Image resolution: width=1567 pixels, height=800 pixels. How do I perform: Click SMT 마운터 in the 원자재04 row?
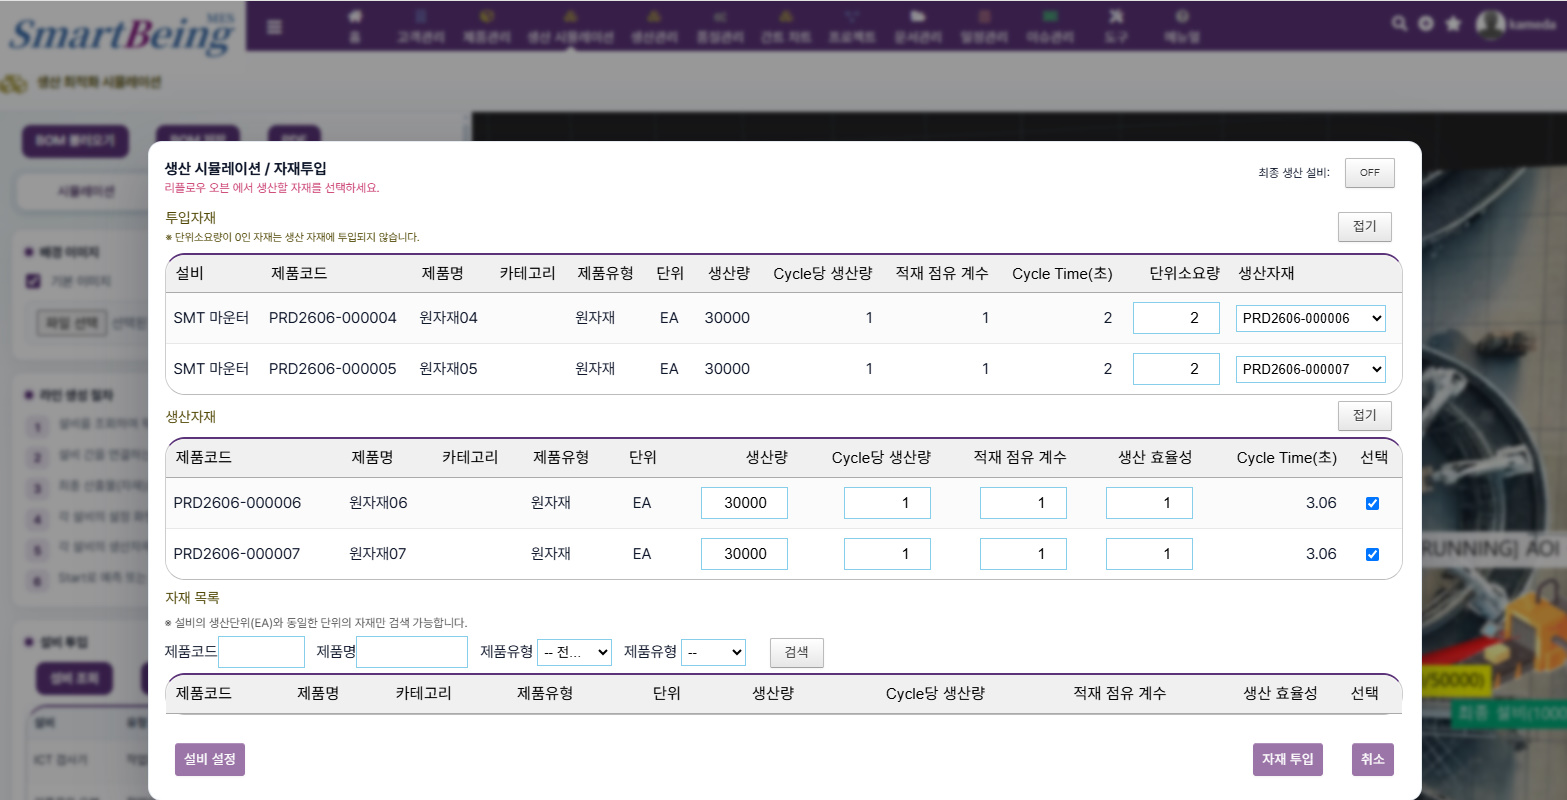click(x=211, y=318)
